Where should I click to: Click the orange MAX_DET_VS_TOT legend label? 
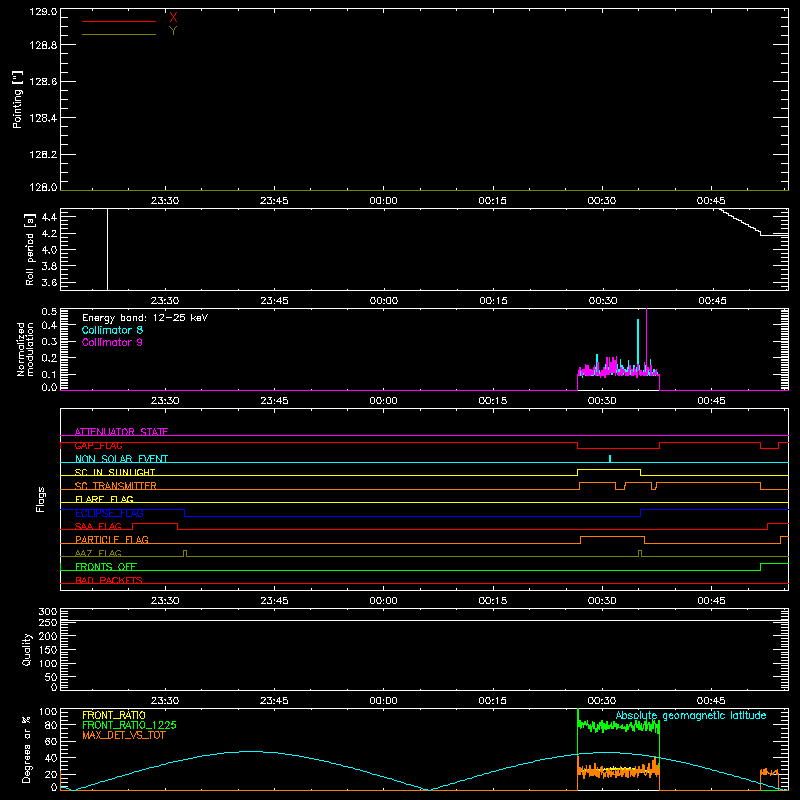pos(123,735)
